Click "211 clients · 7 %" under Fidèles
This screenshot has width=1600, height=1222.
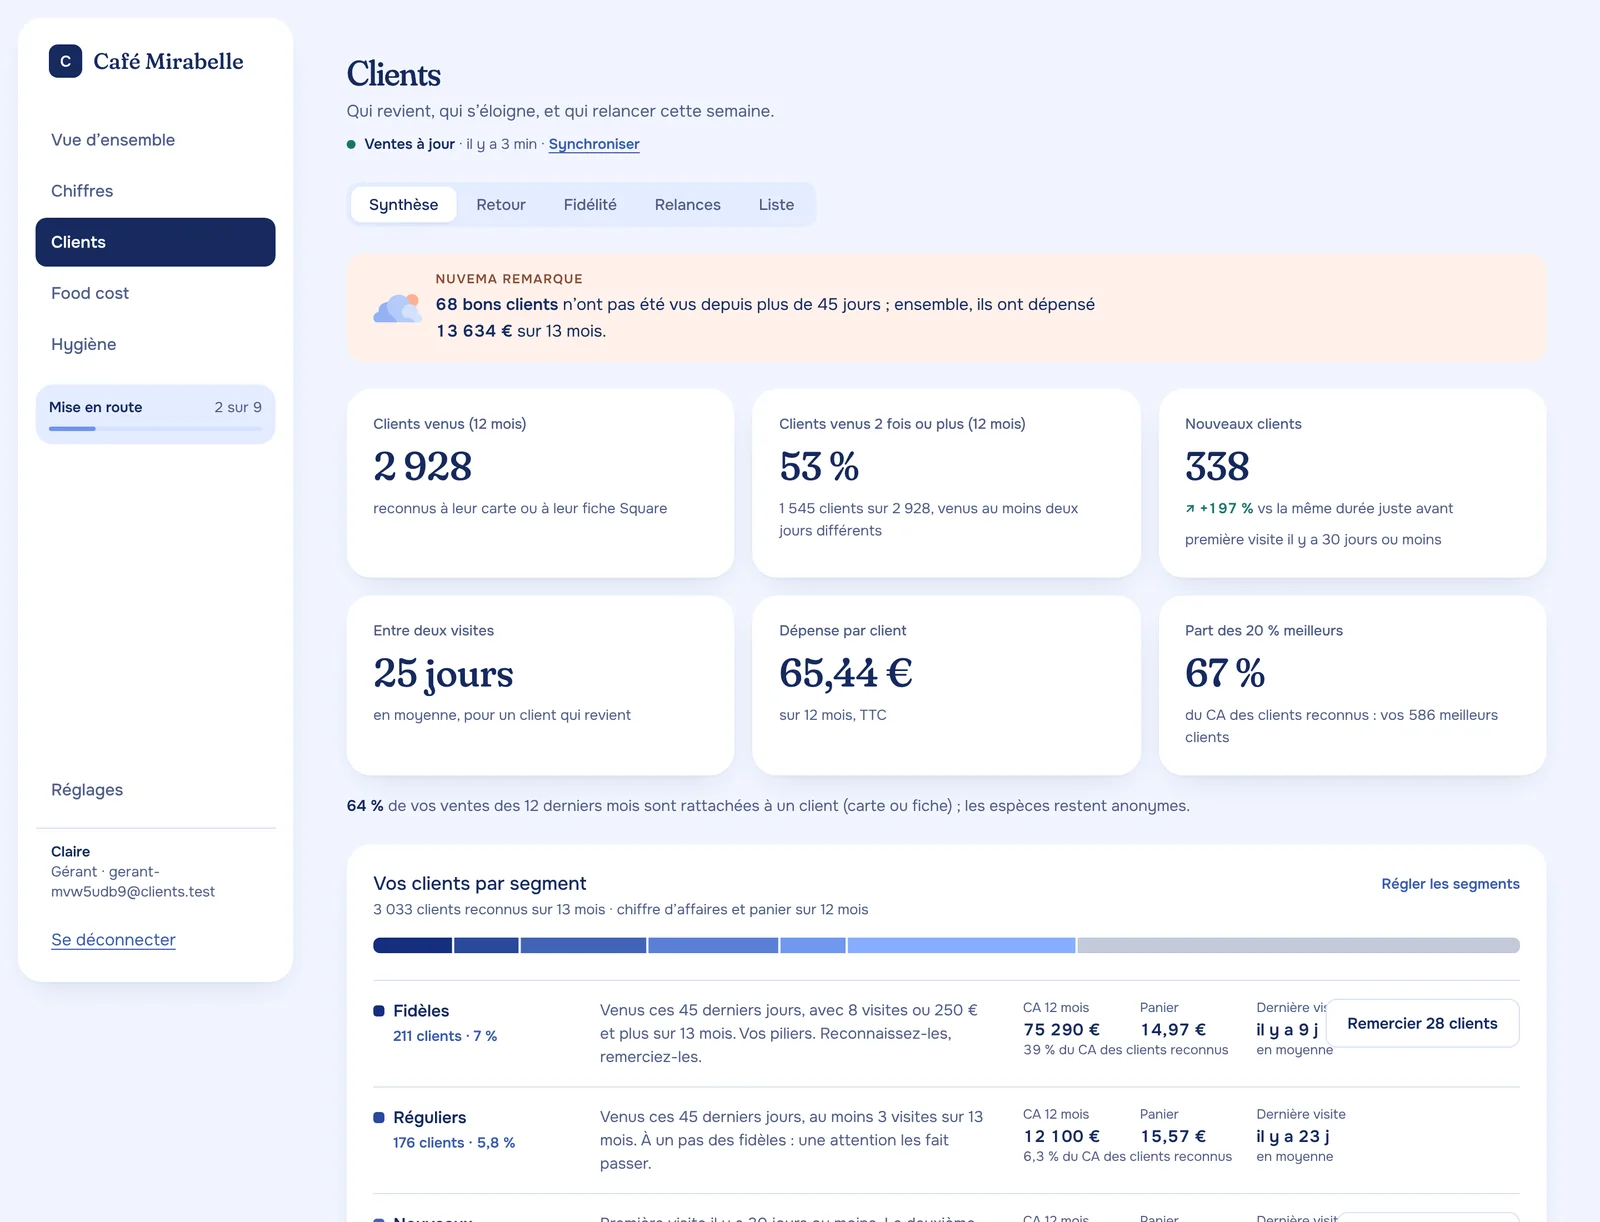(445, 1036)
